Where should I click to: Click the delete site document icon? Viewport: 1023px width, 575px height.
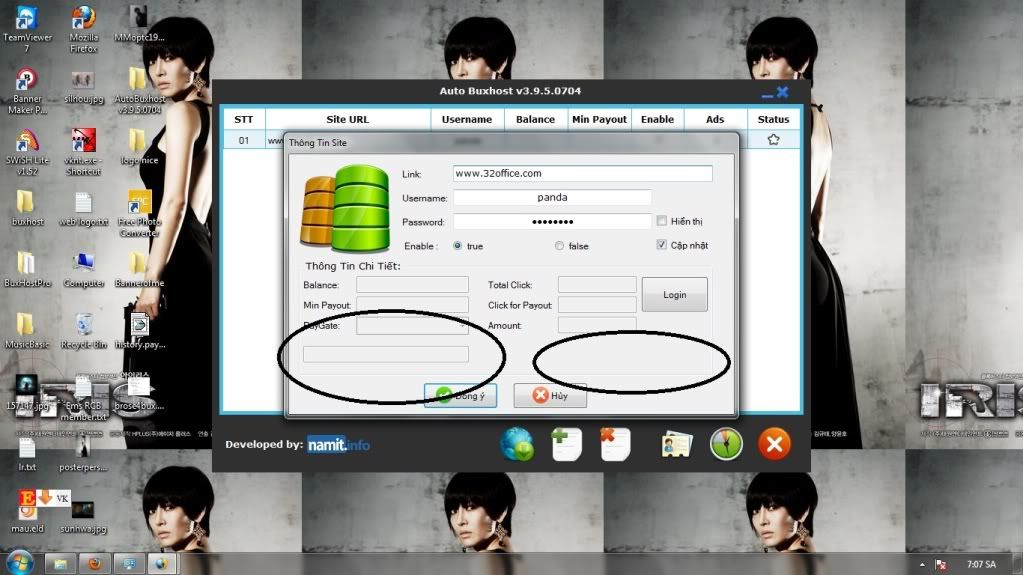tap(614, 444)
